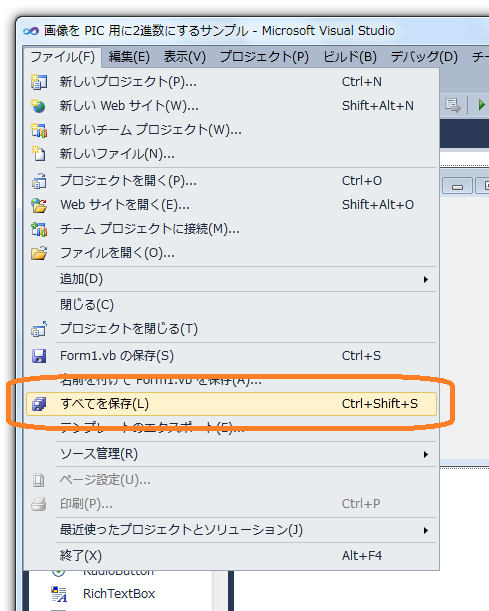The image size is (489, 611).
Task: Click the green Start Debugging arrow in toolbar
Action: (x=481, y=104)
